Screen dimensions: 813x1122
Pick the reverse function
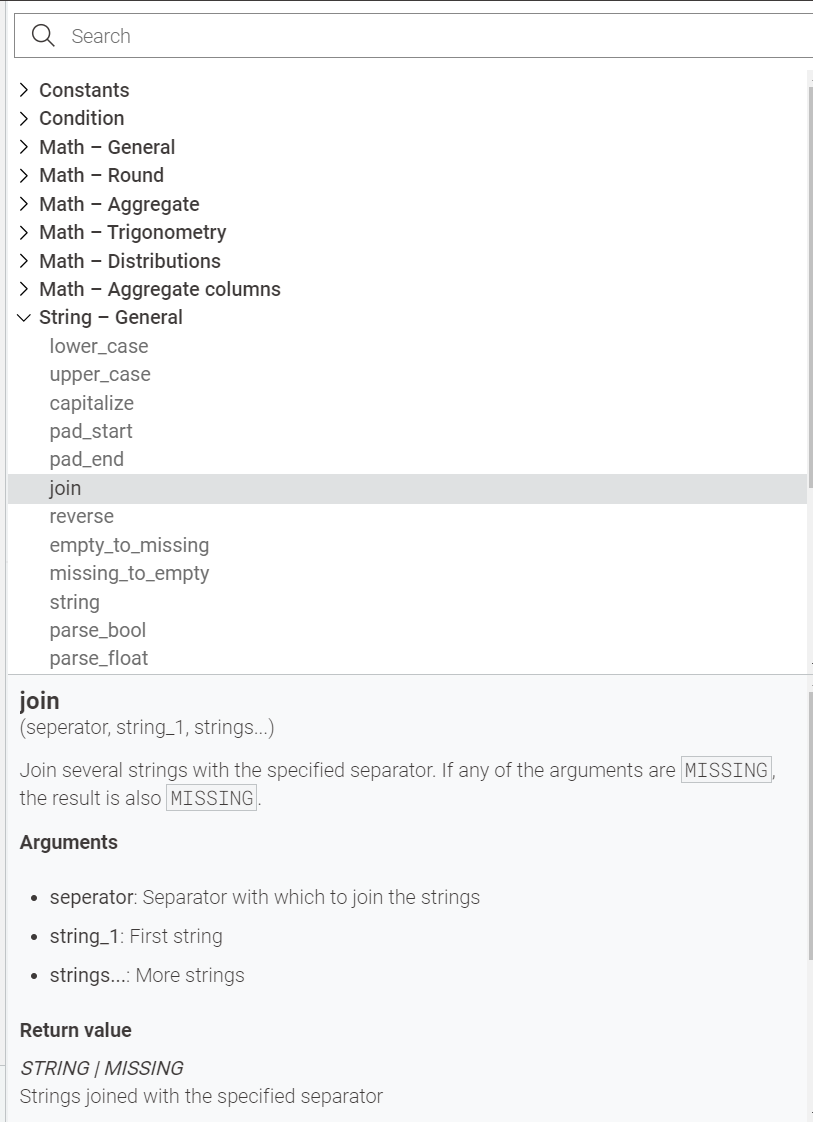point(82,517)
